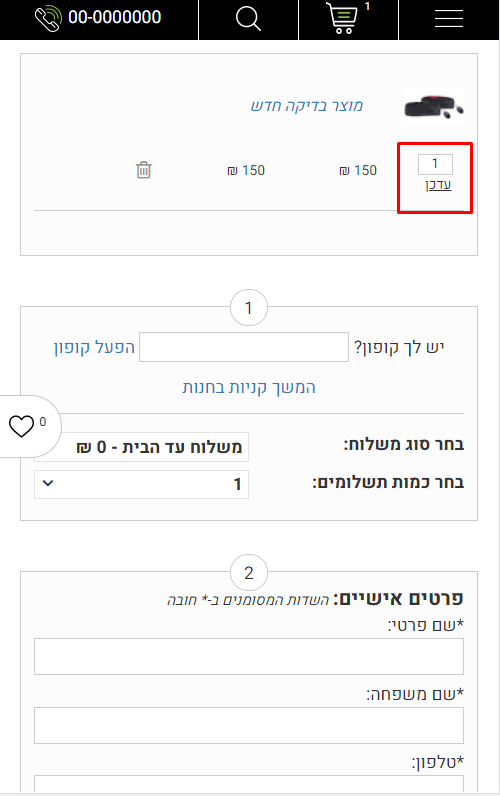Screen dimensions: 500x796
Task: Focus the last name (שם משפחה) field
Action: click(249, 725)
